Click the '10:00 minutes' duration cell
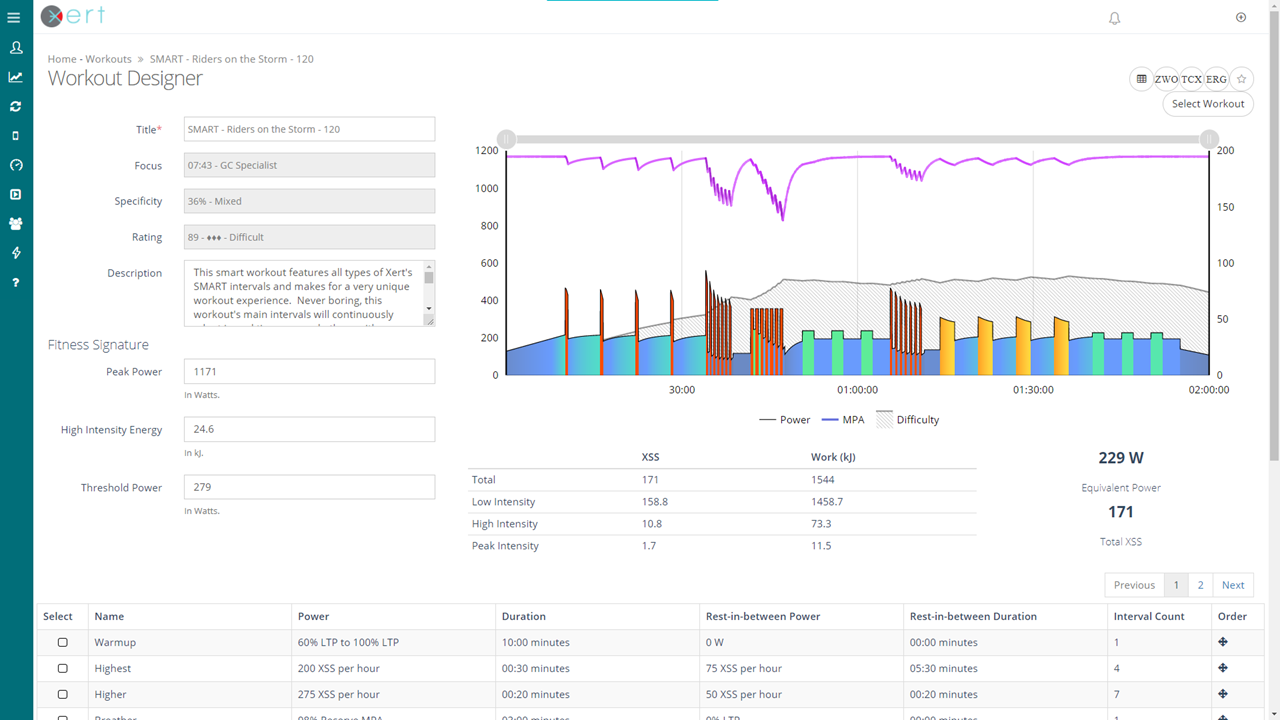This screenshot has height=720, width=1280. (x=597, y=642)
